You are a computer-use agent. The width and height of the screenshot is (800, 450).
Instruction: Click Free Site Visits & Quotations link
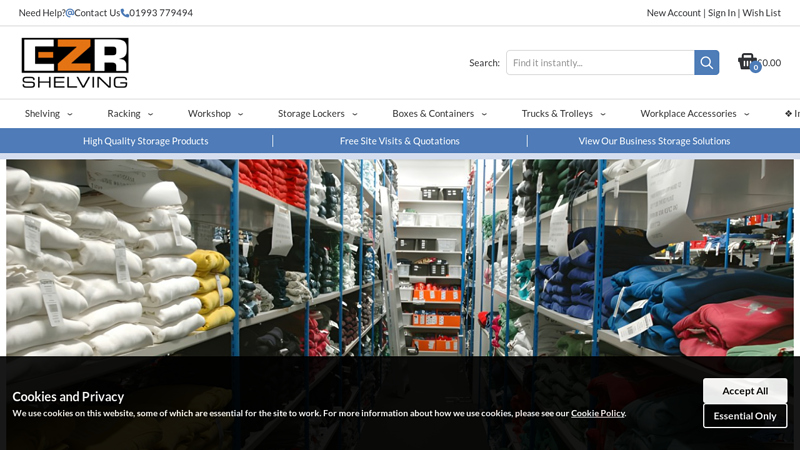pos(399,141)
